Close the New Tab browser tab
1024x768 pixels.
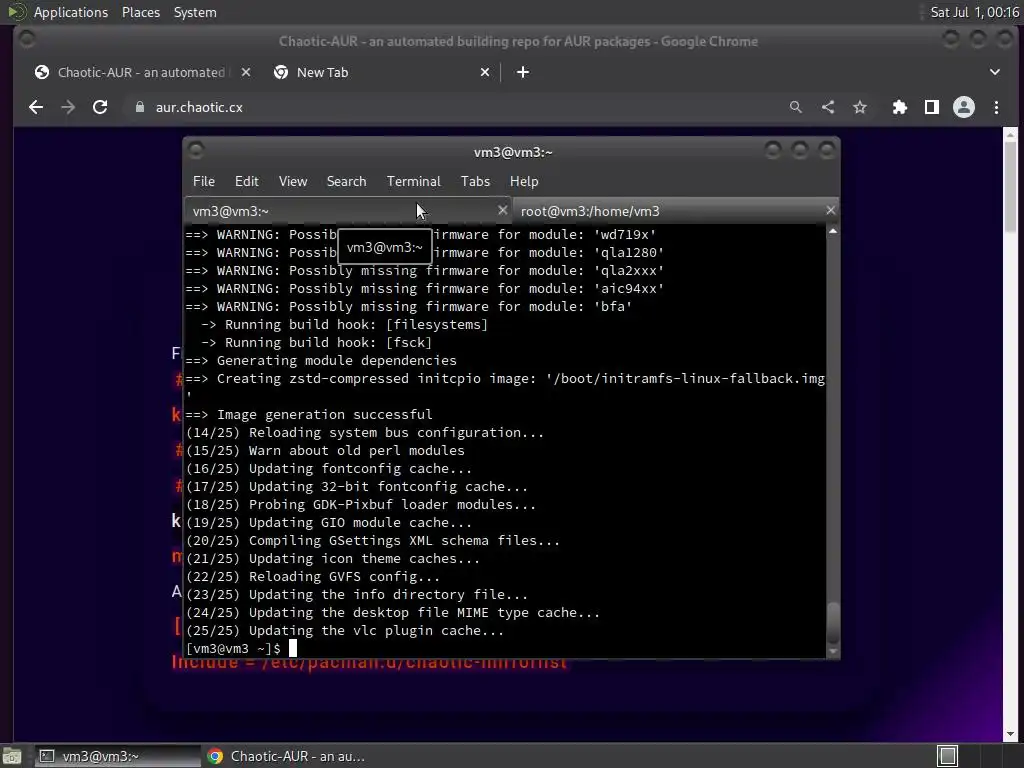[x=485, y=72]
